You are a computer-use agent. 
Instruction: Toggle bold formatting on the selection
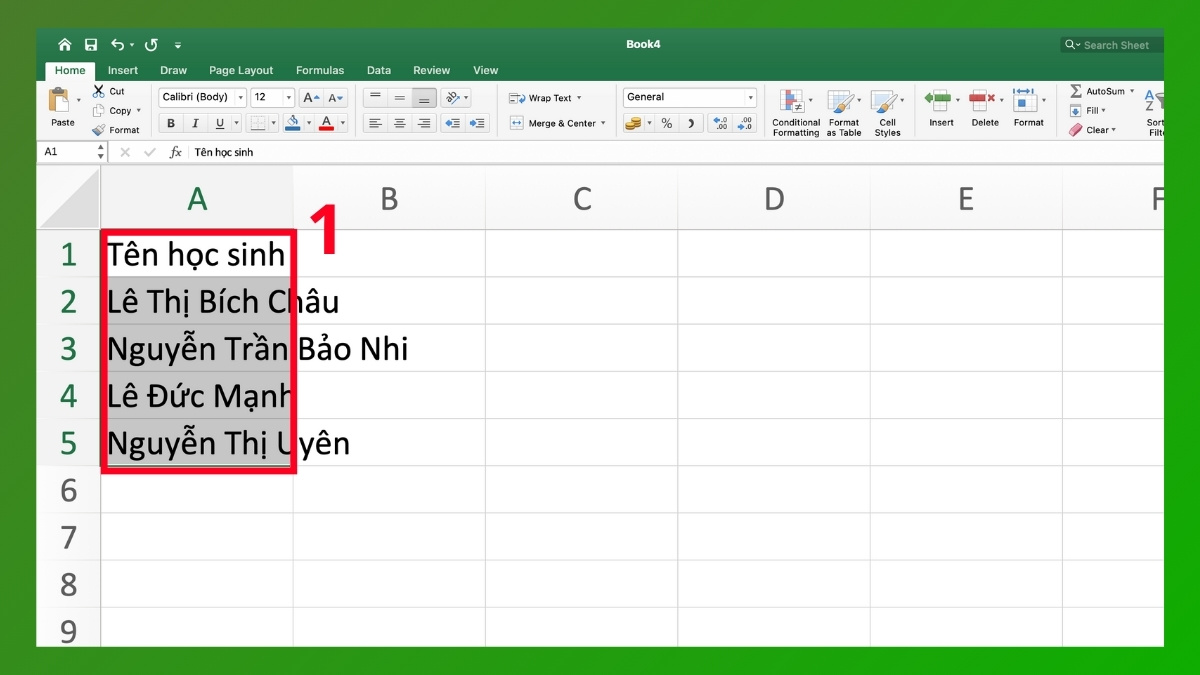(x=170, y=123)
